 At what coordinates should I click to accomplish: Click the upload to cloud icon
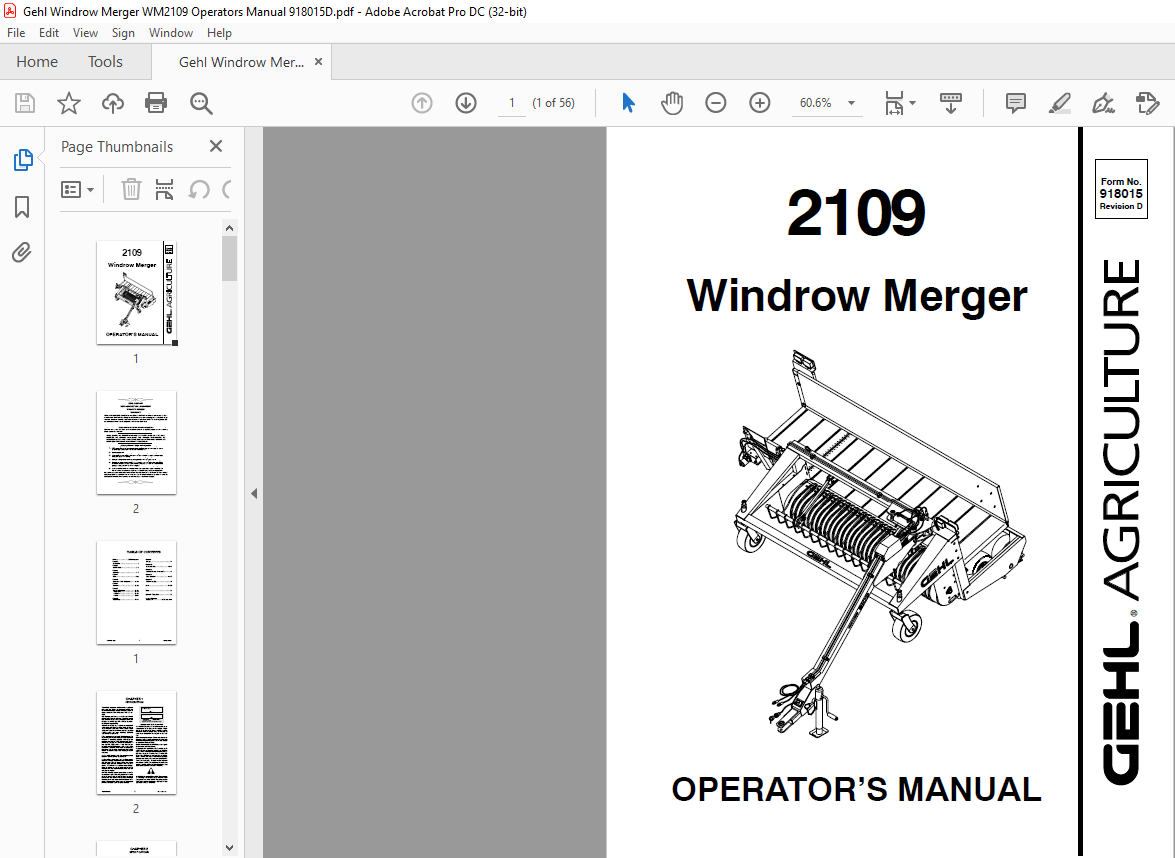112,103
